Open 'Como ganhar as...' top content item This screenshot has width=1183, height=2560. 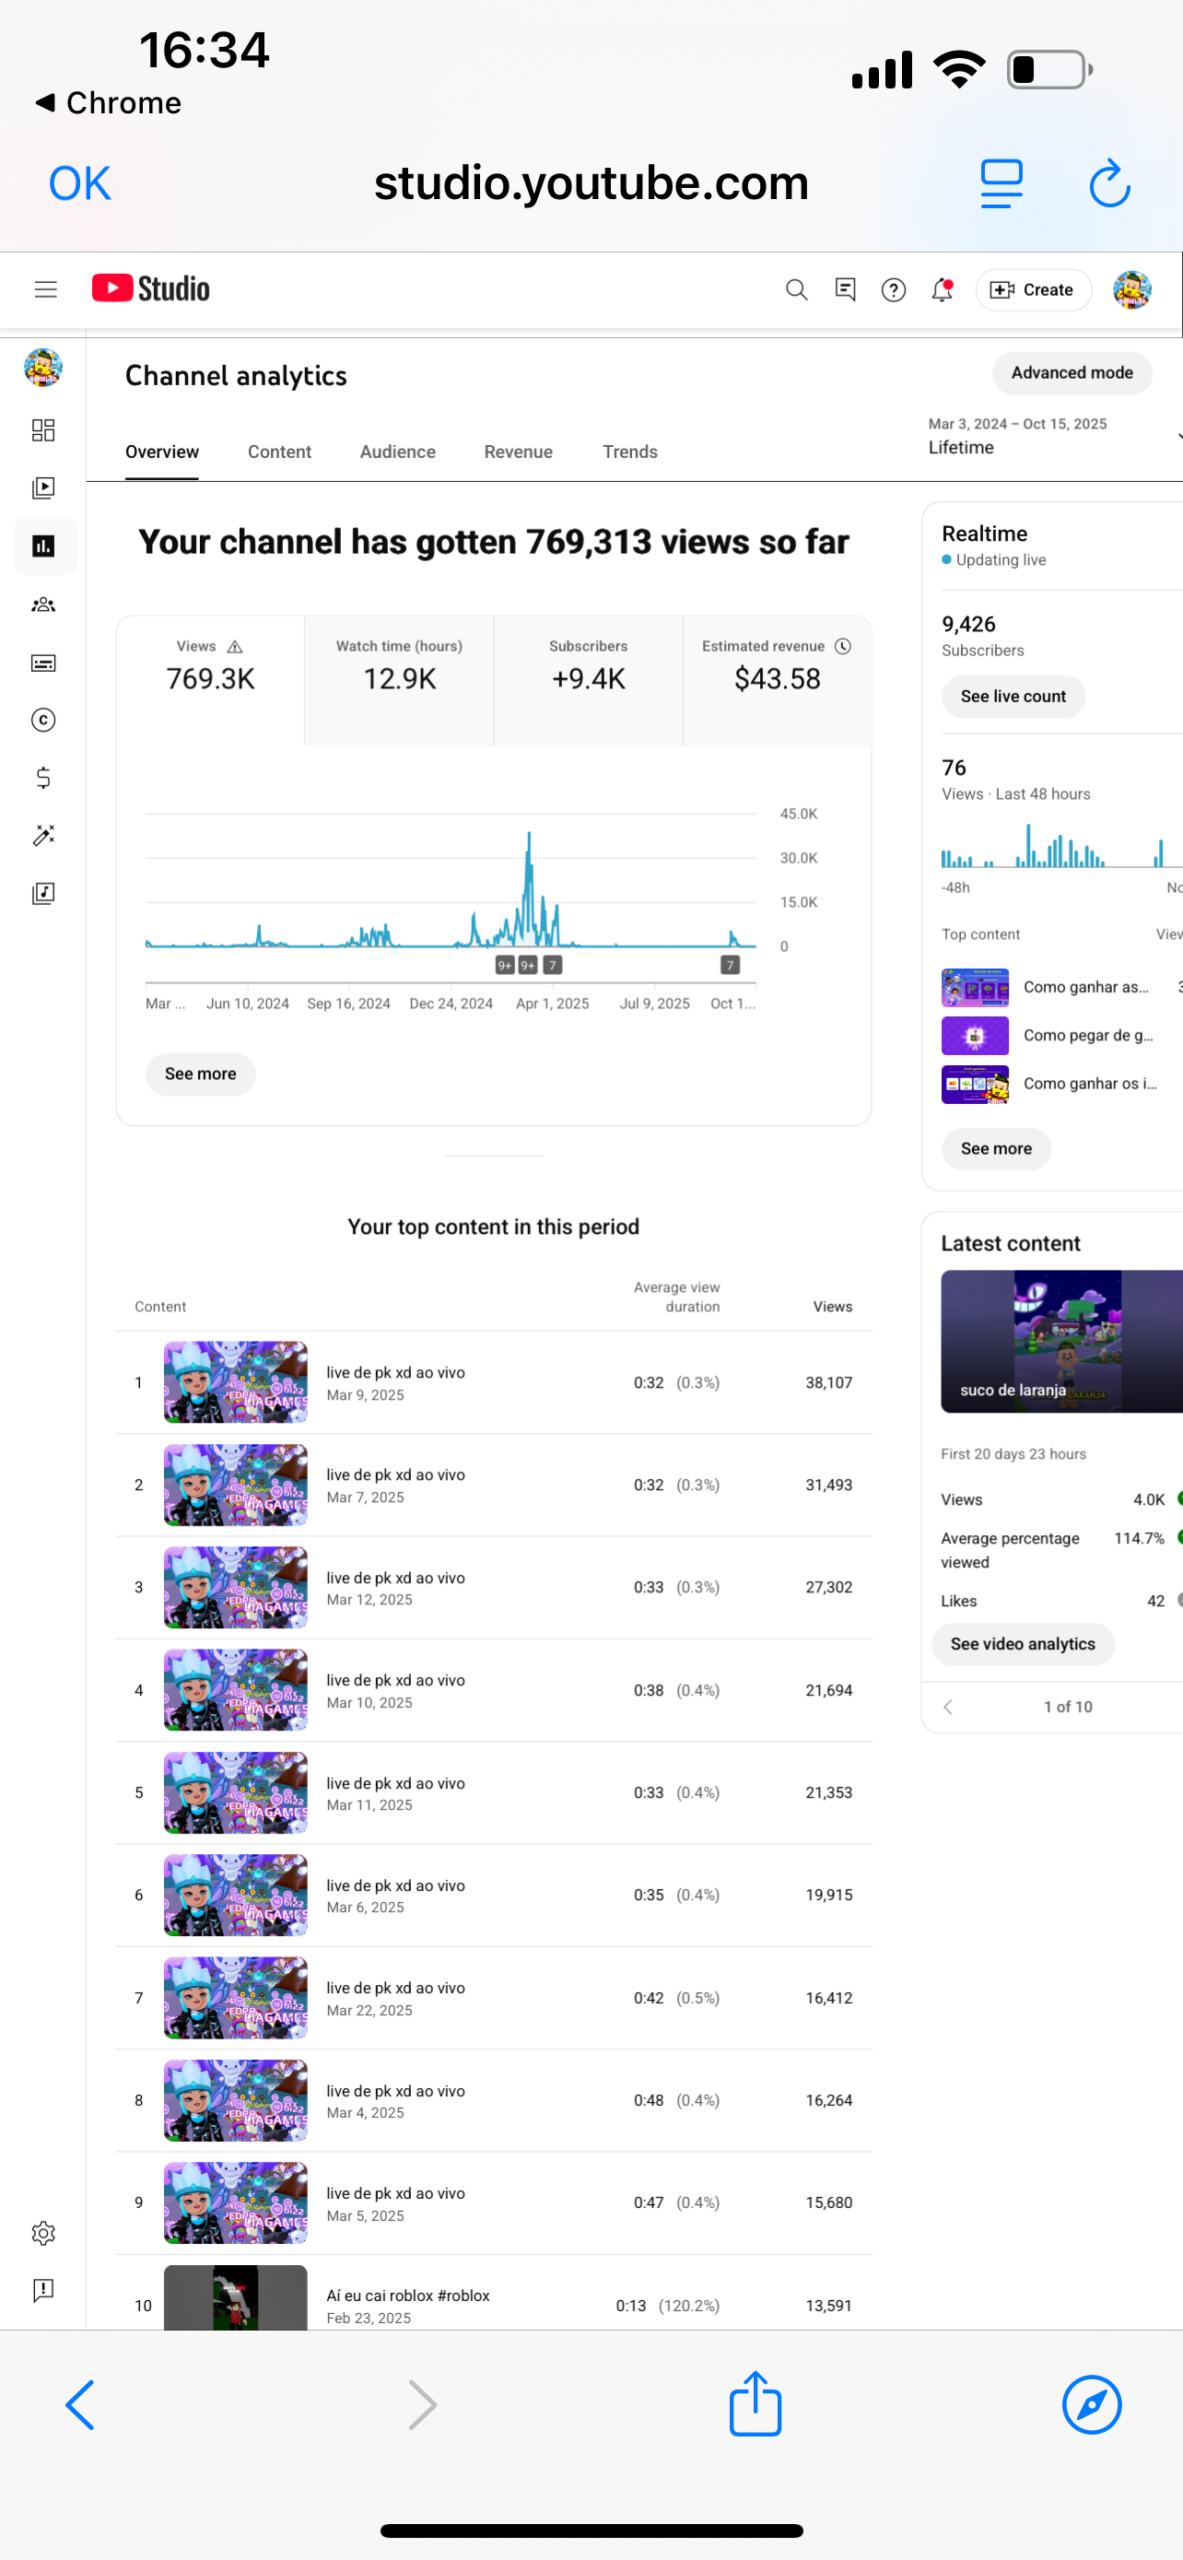[x=1062, y=987]
